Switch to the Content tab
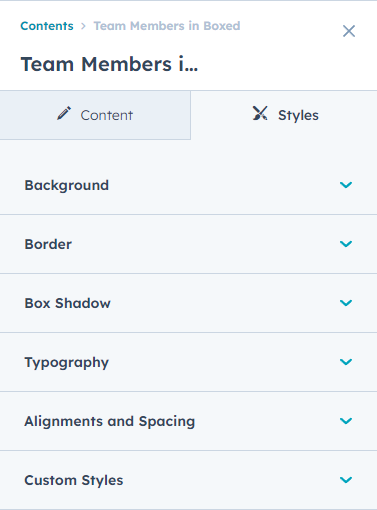This screenshot has height=510, width=377. (x=95, y=115)
